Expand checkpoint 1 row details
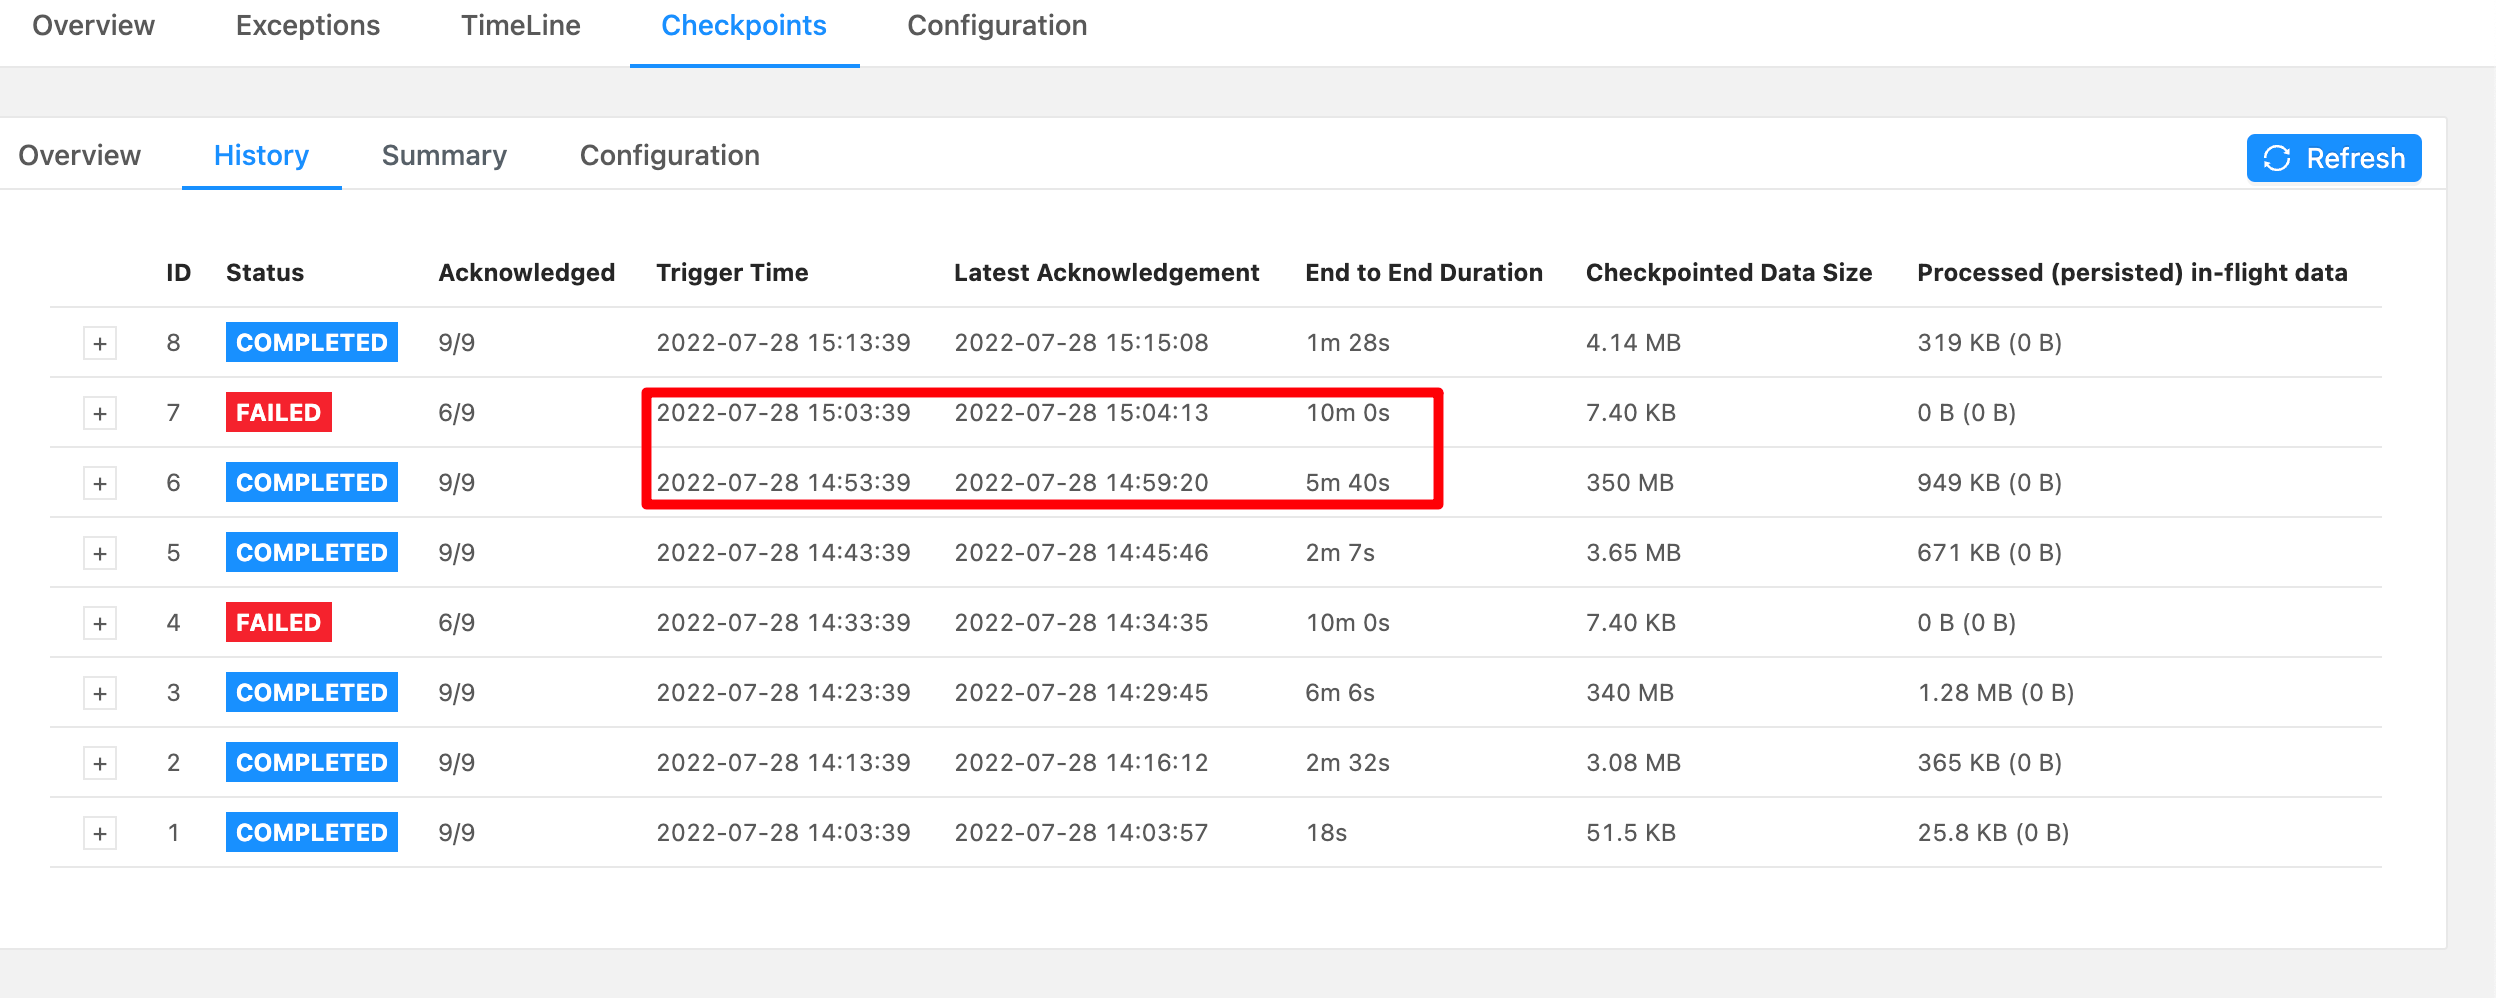 tap(100, 833)
